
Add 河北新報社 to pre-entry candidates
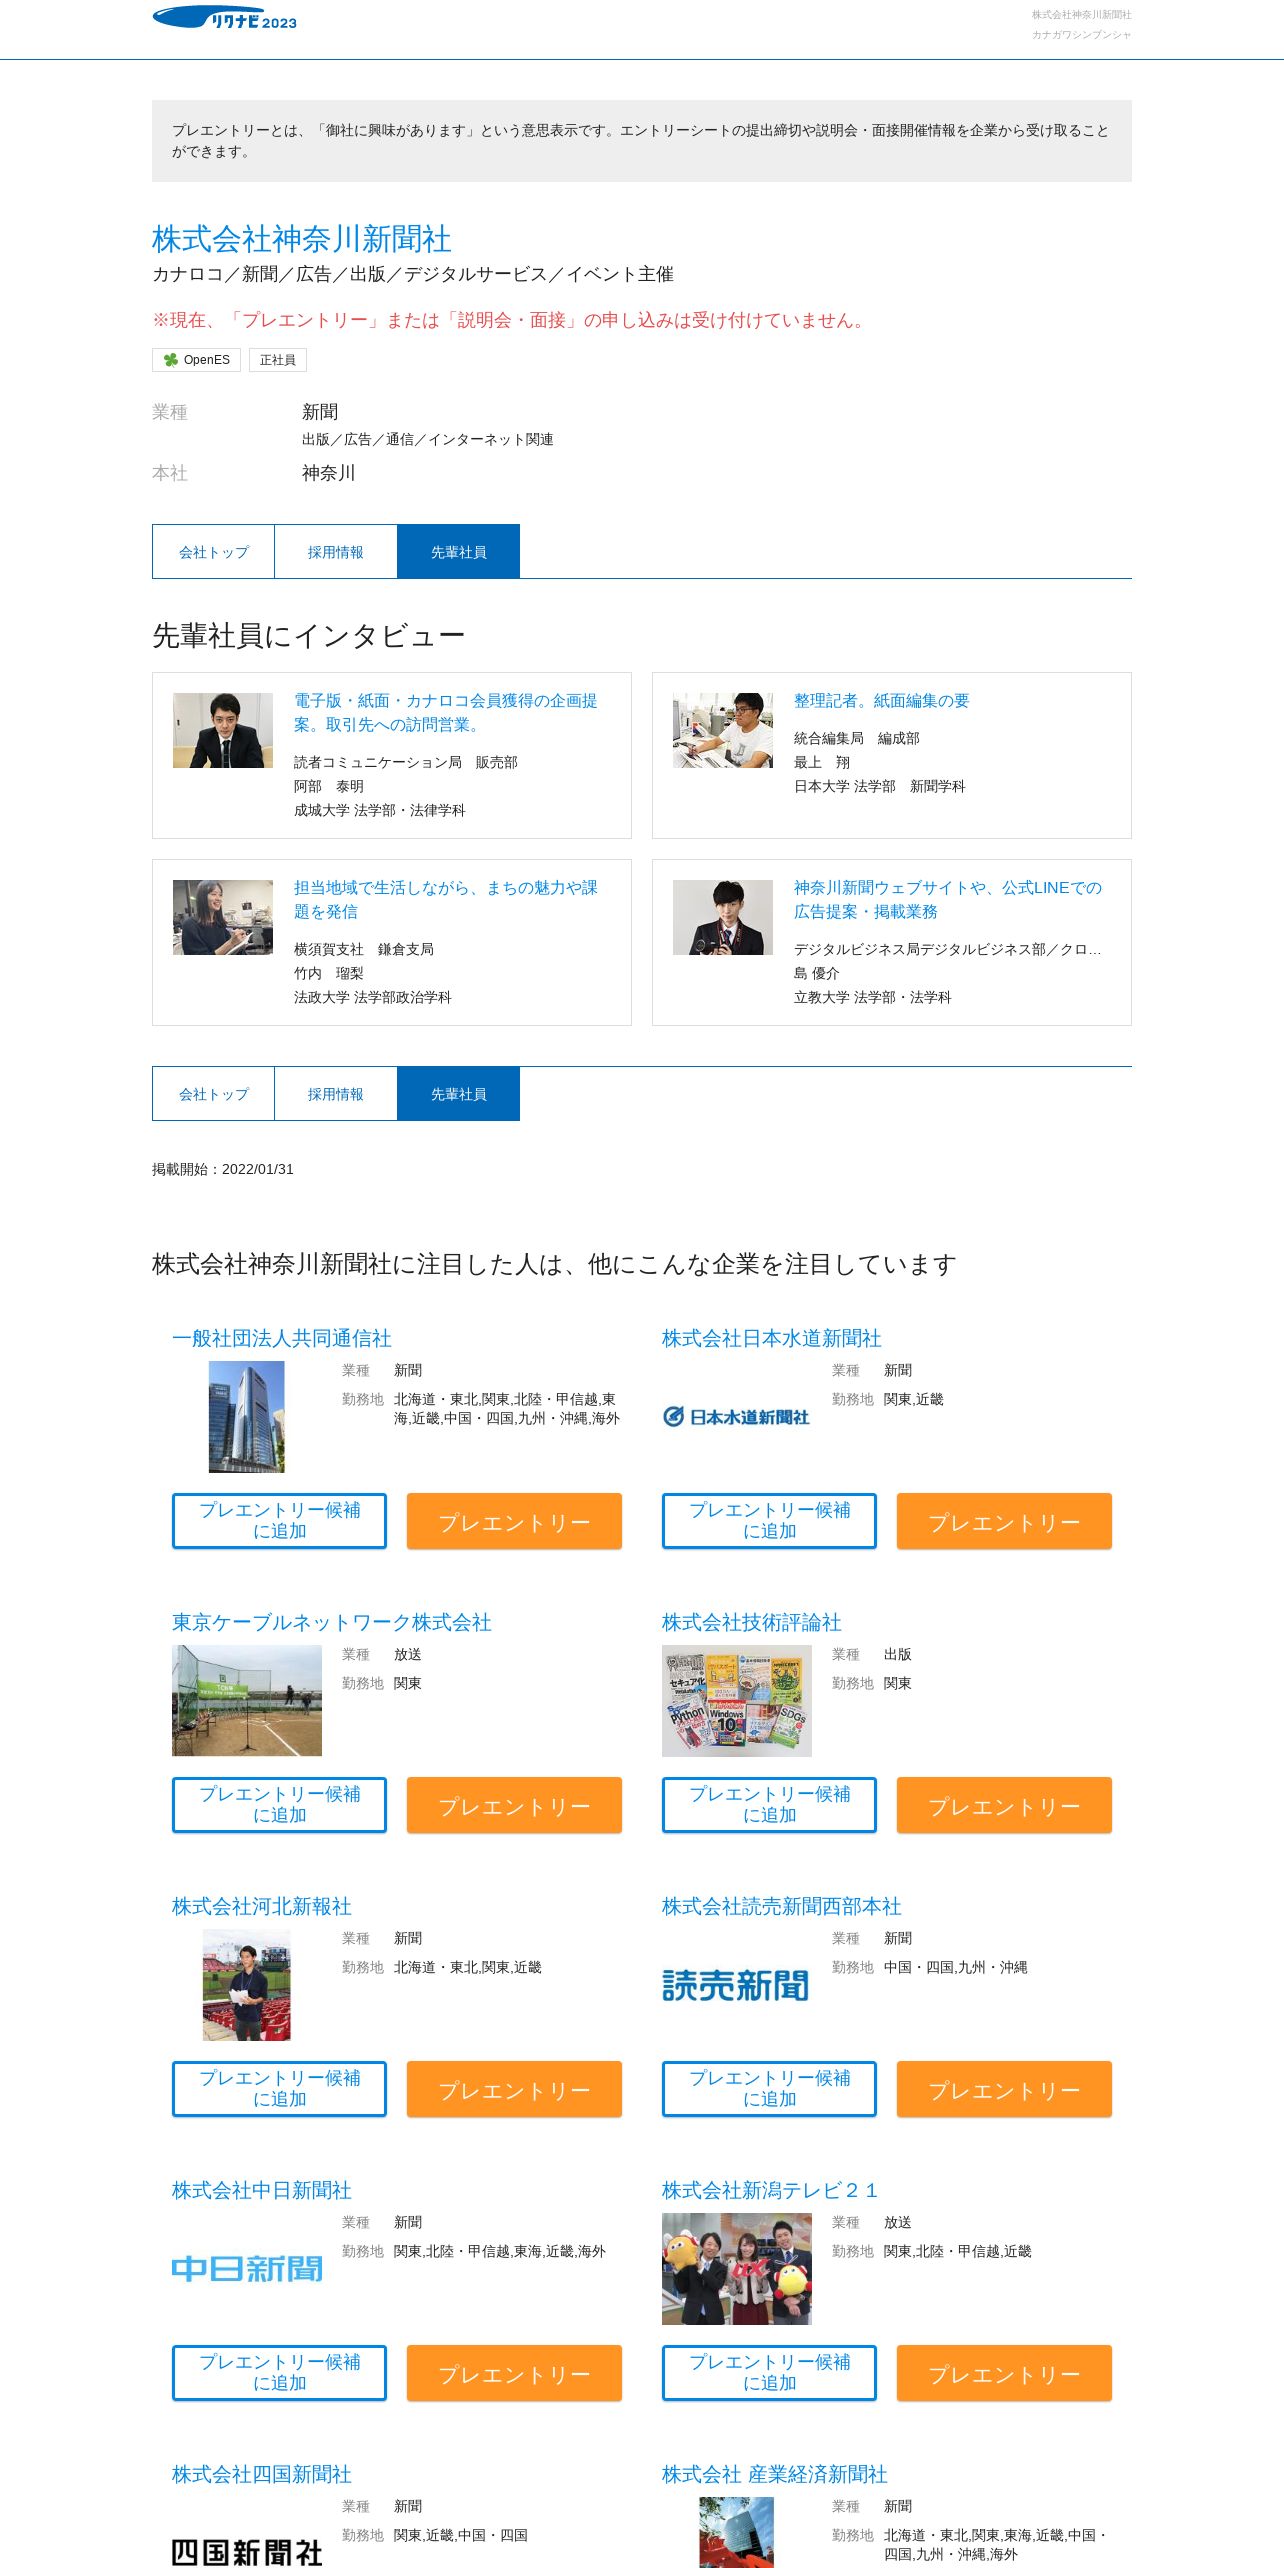click(x=279, y=2088)
